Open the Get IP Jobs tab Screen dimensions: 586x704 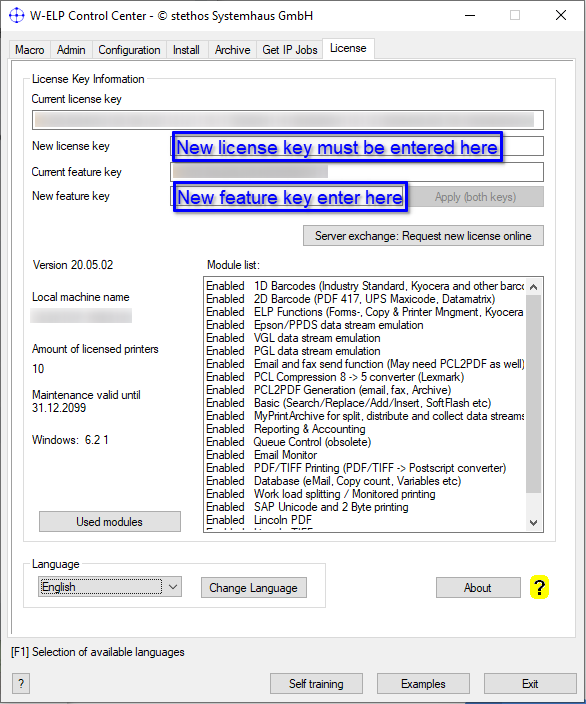pos(290,50)
